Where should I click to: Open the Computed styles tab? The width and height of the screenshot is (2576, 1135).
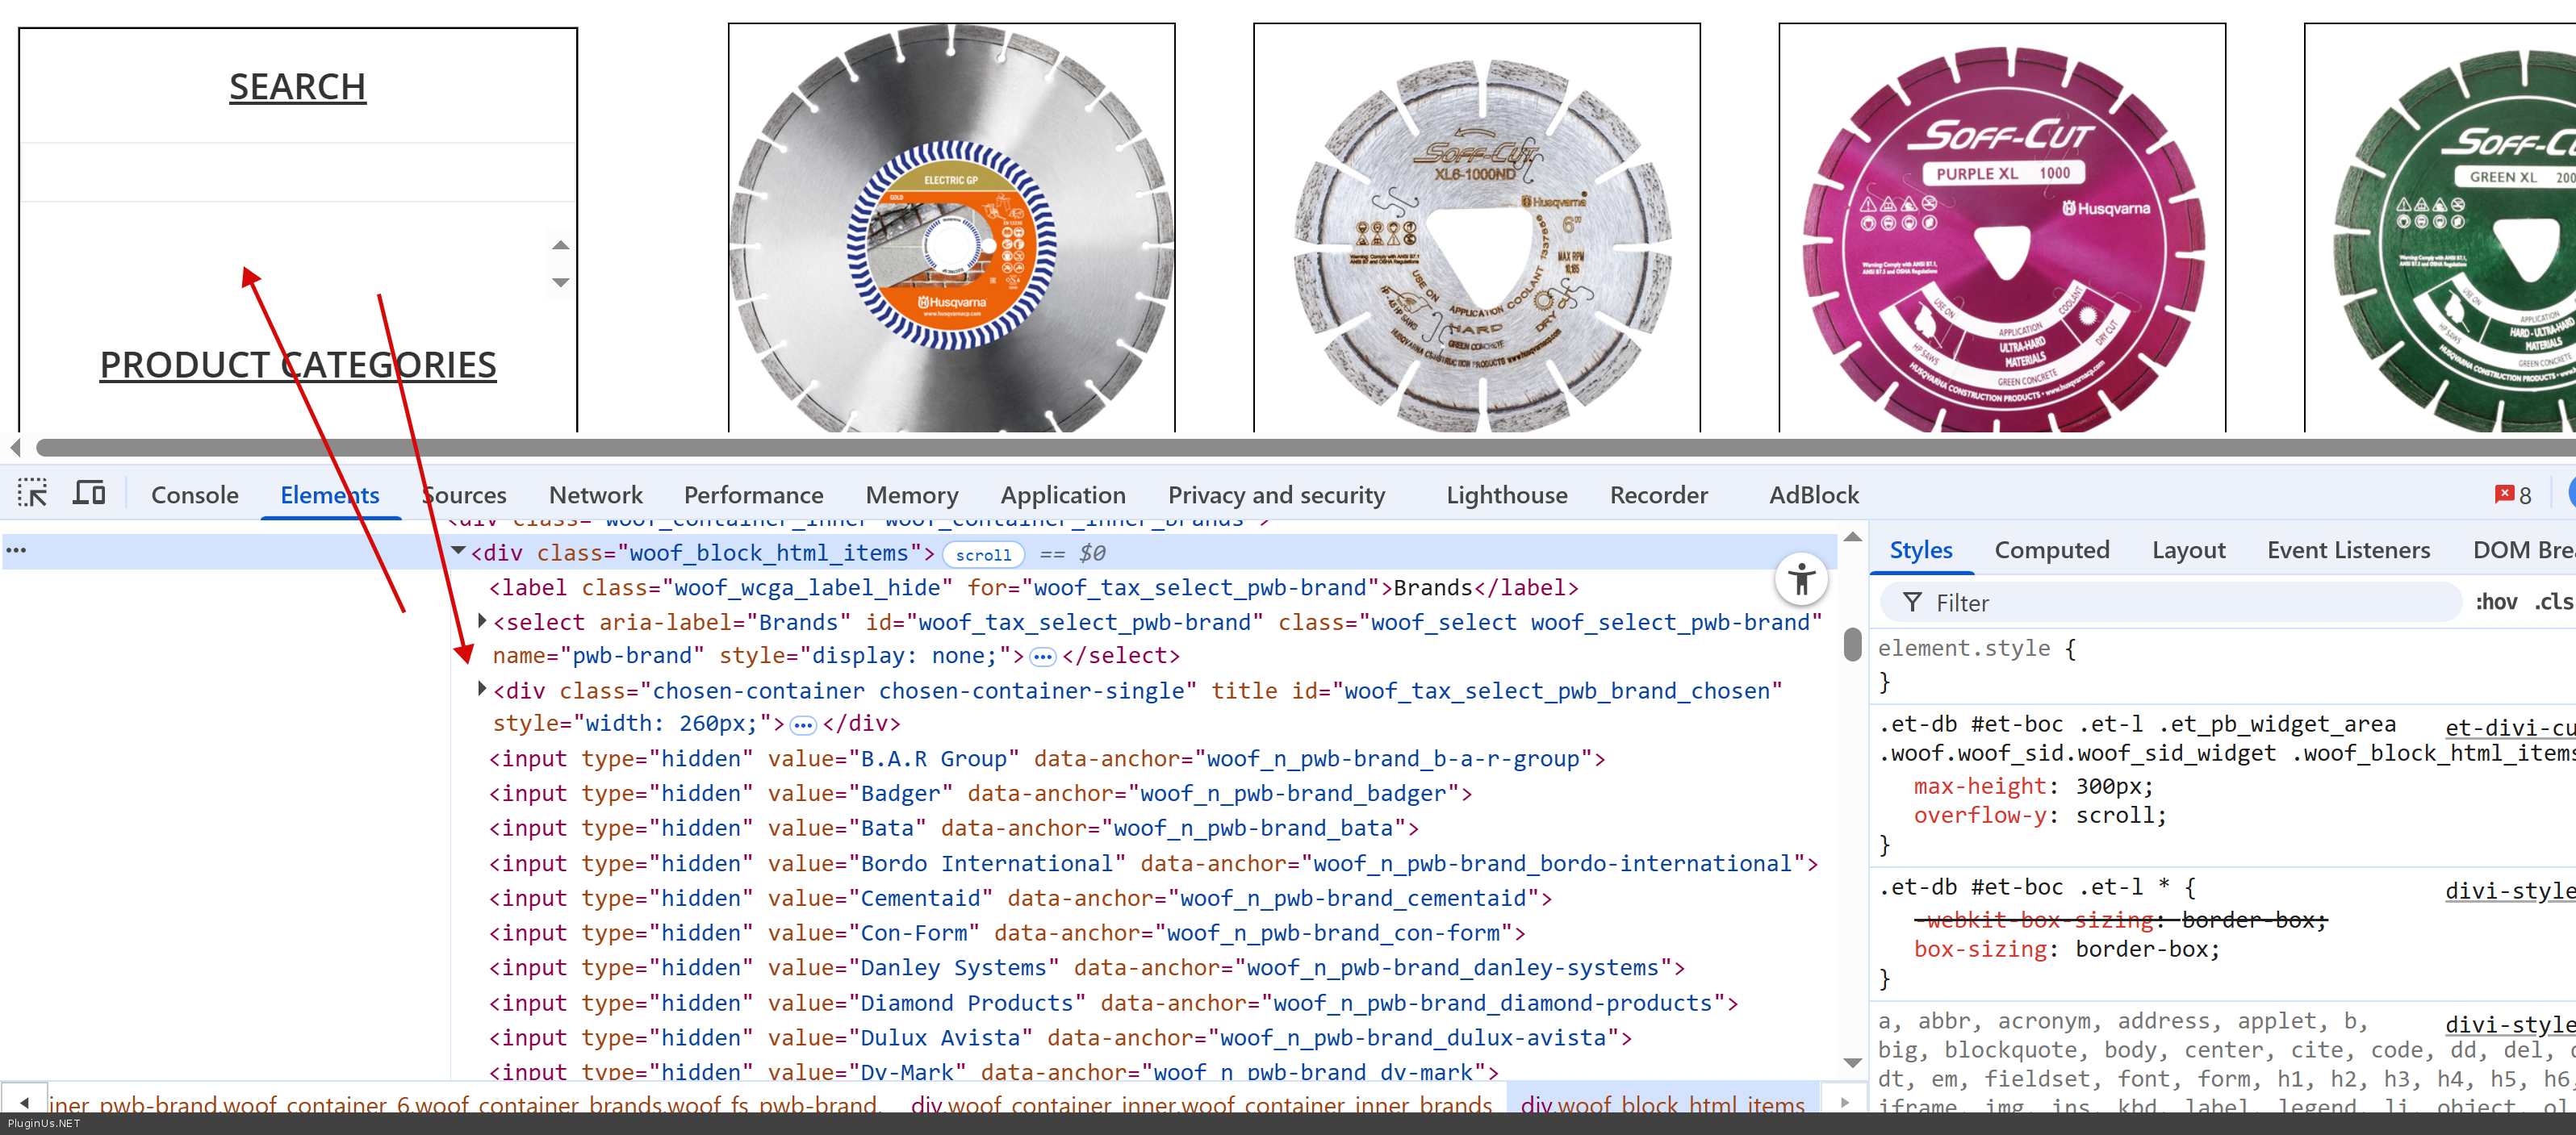[x=2051, y=550]
